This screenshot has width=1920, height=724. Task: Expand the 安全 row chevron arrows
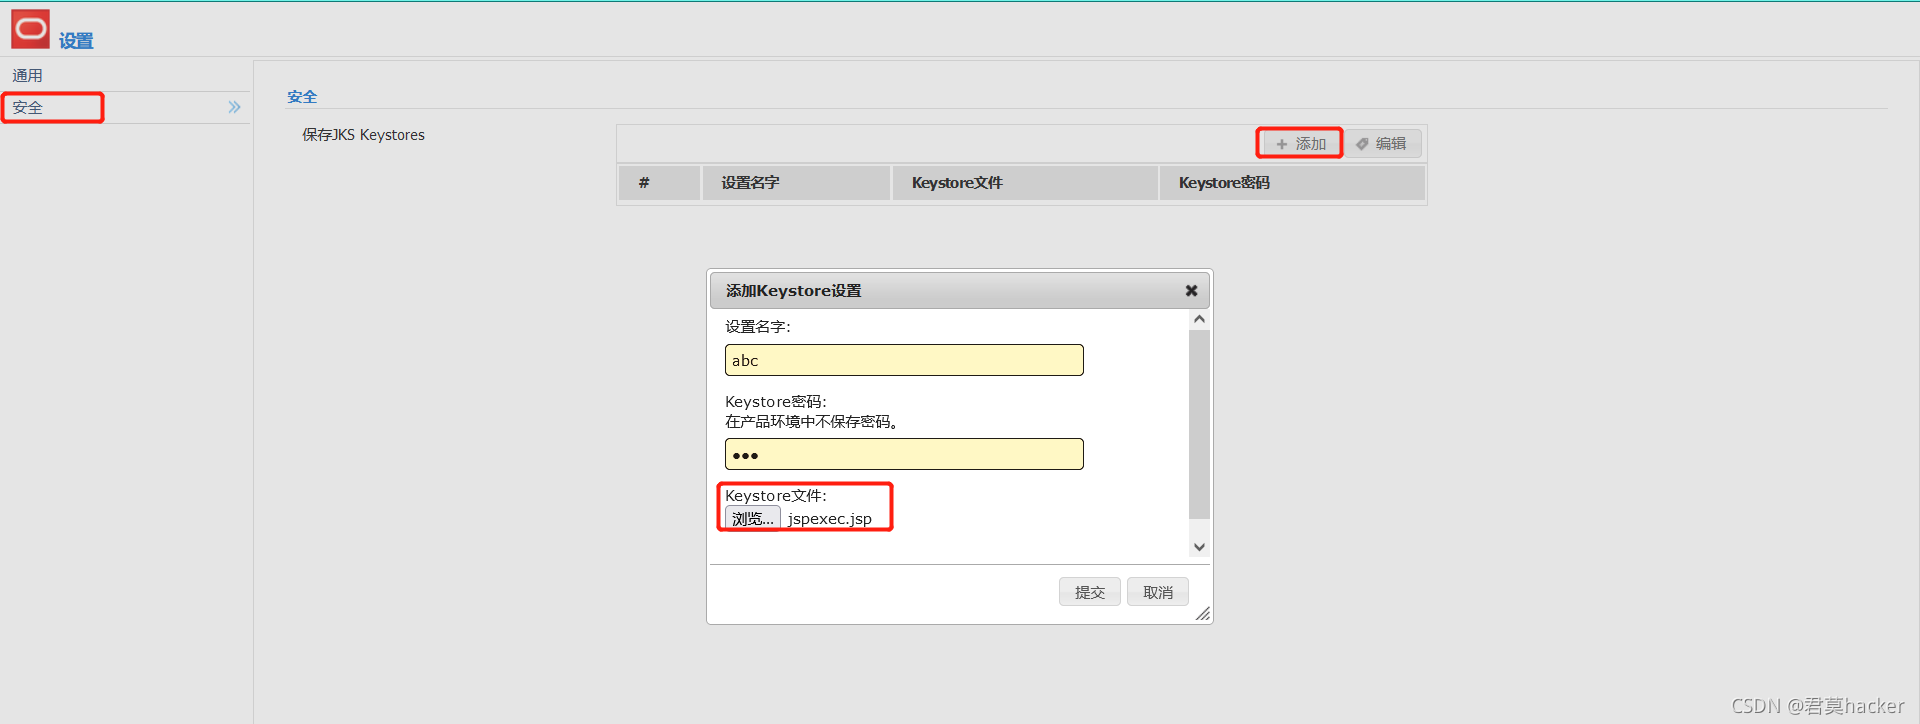click(234, 107)
